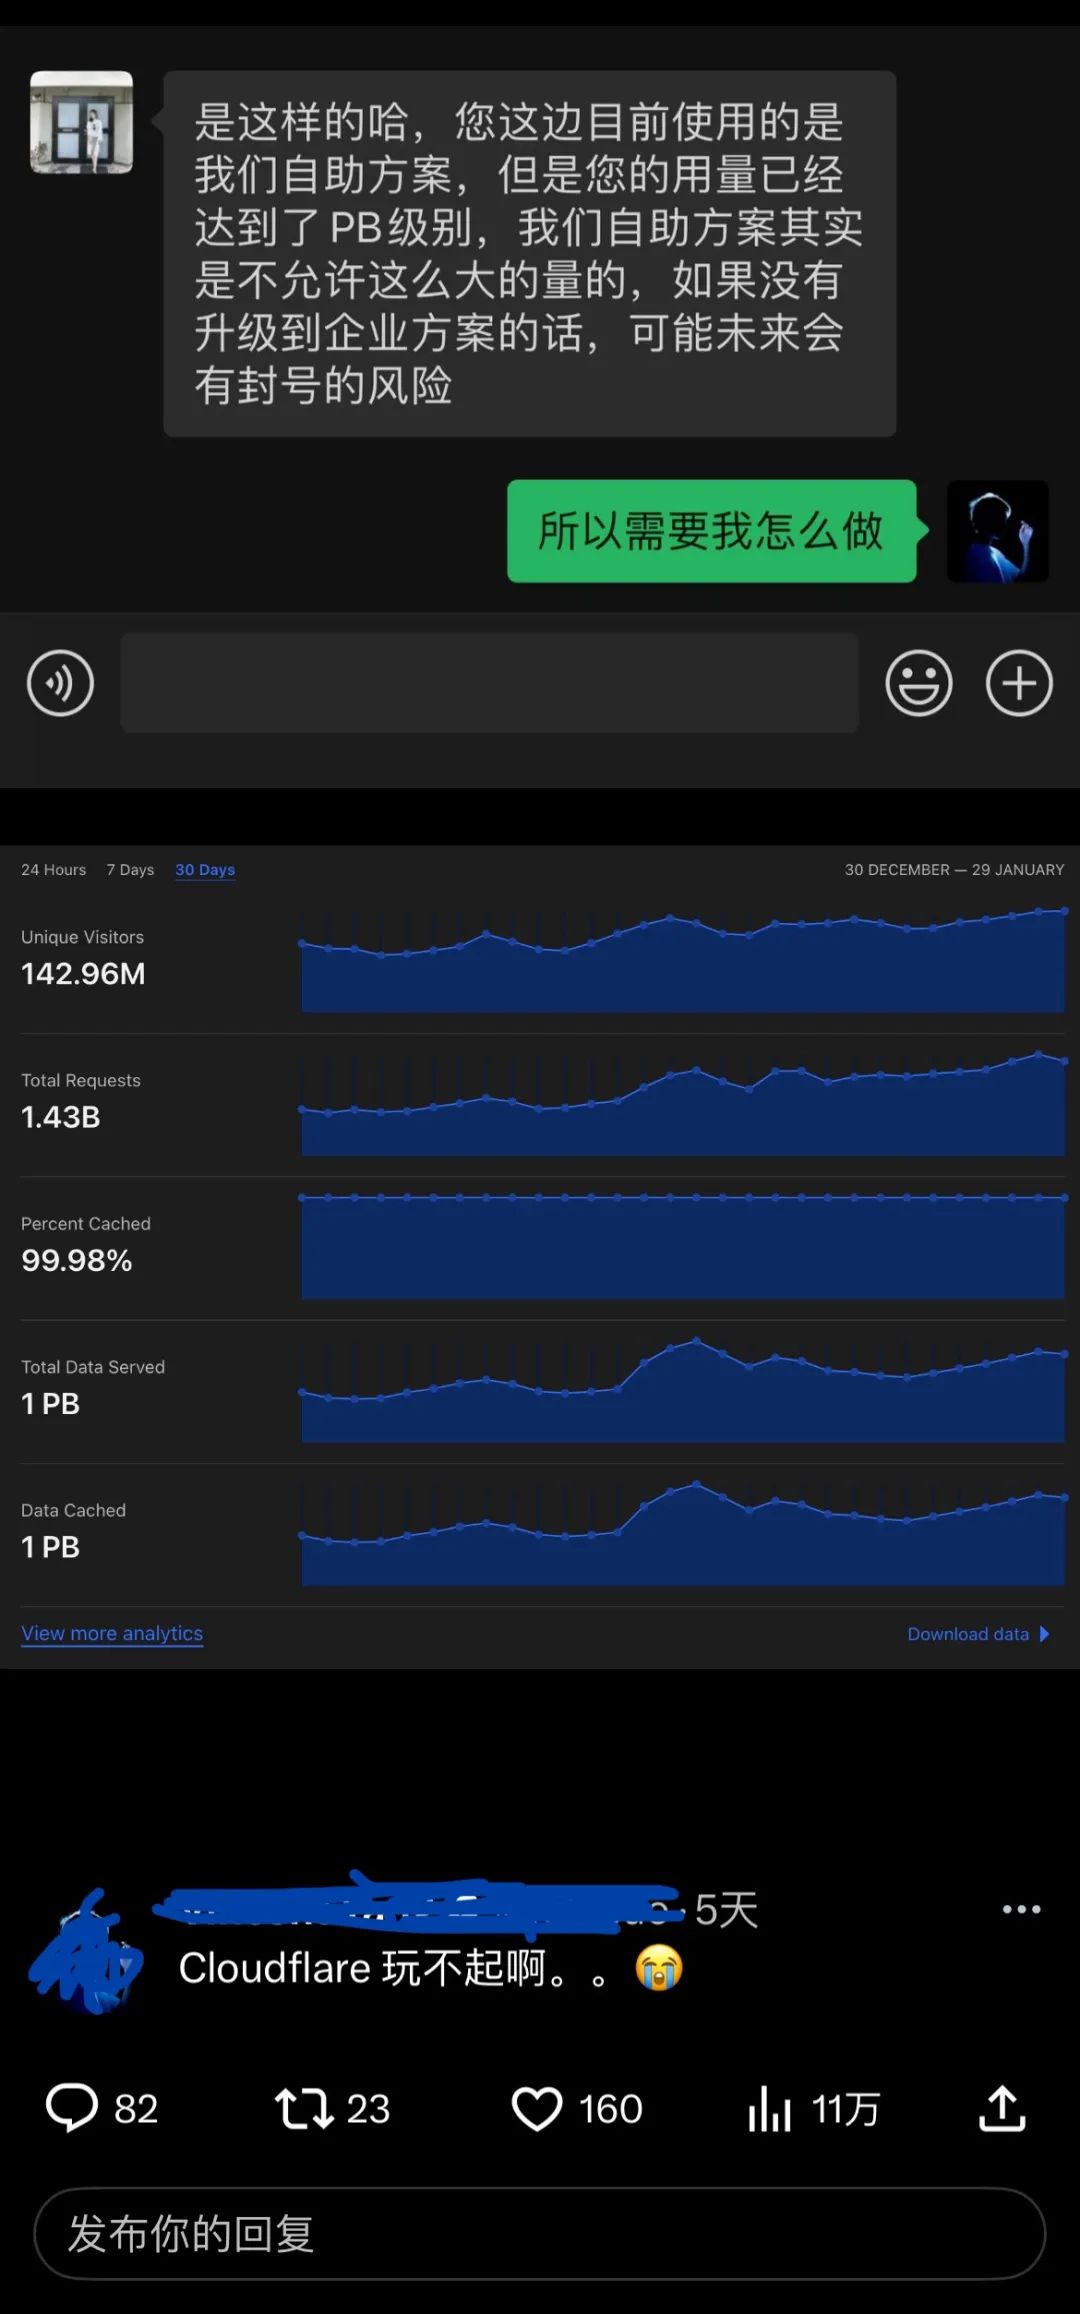Tap the plus attachments icon in chat

1019,683
